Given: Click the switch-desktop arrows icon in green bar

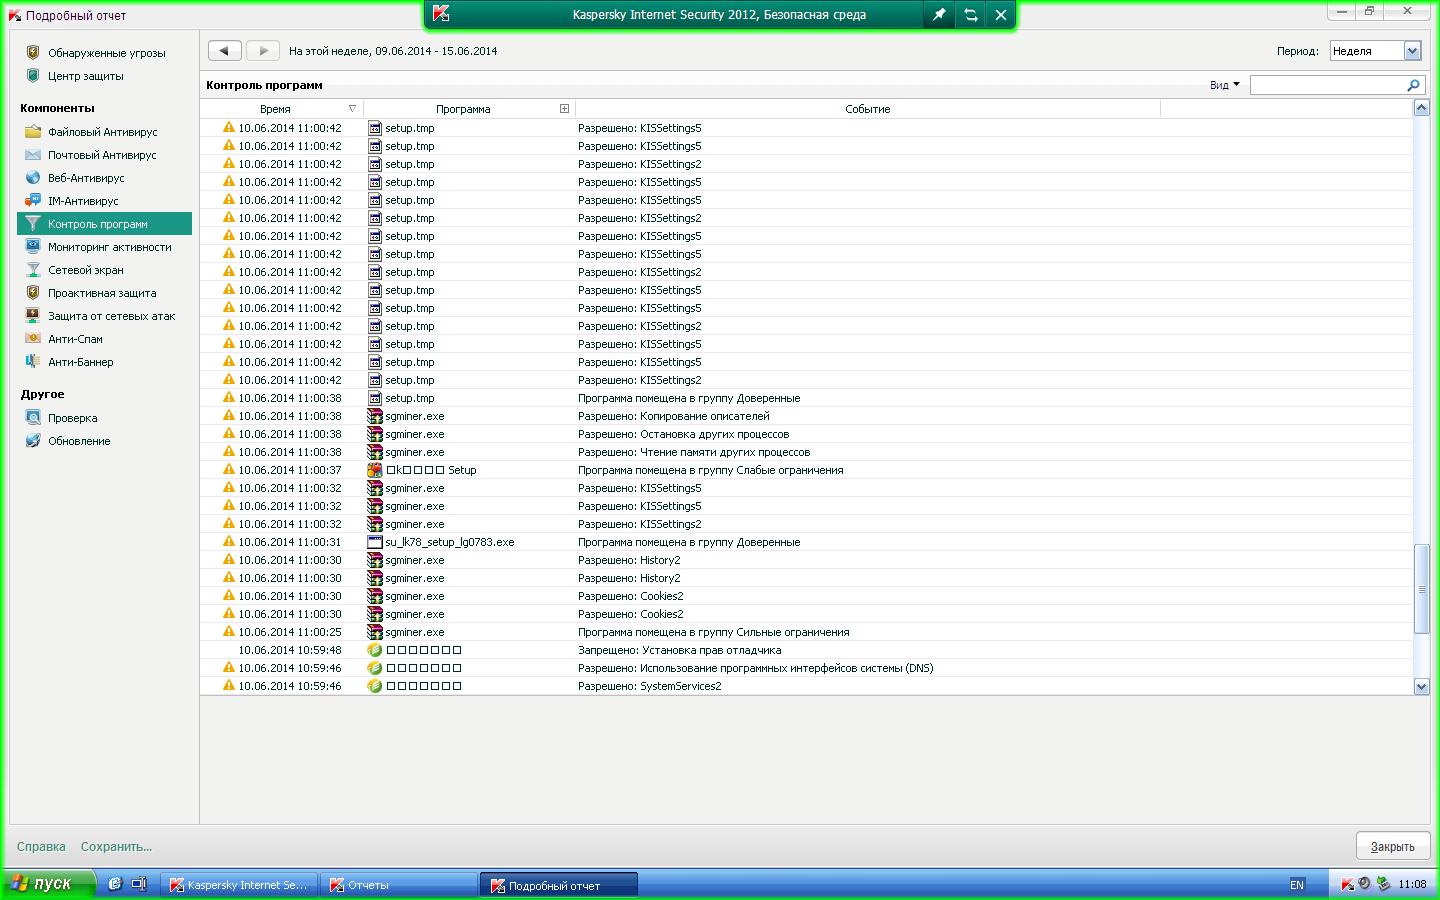Looking at the screenshot, I should 970,15.
